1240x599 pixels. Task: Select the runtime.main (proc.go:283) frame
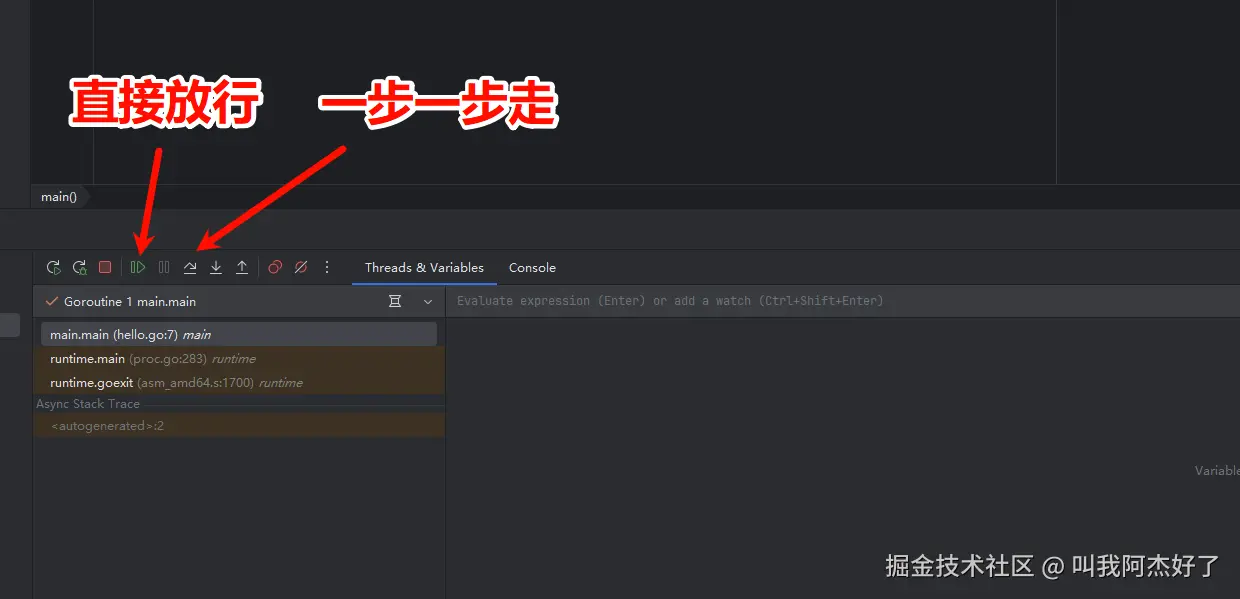pos(239,359)
